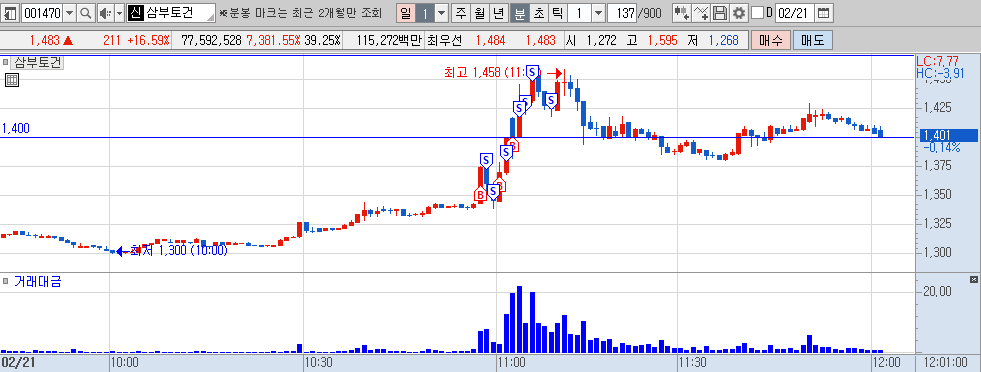The width and height of the screenshot is (981, 372).
Task: Click the floppy disk save icon
Action: click(x=720, y=13)
